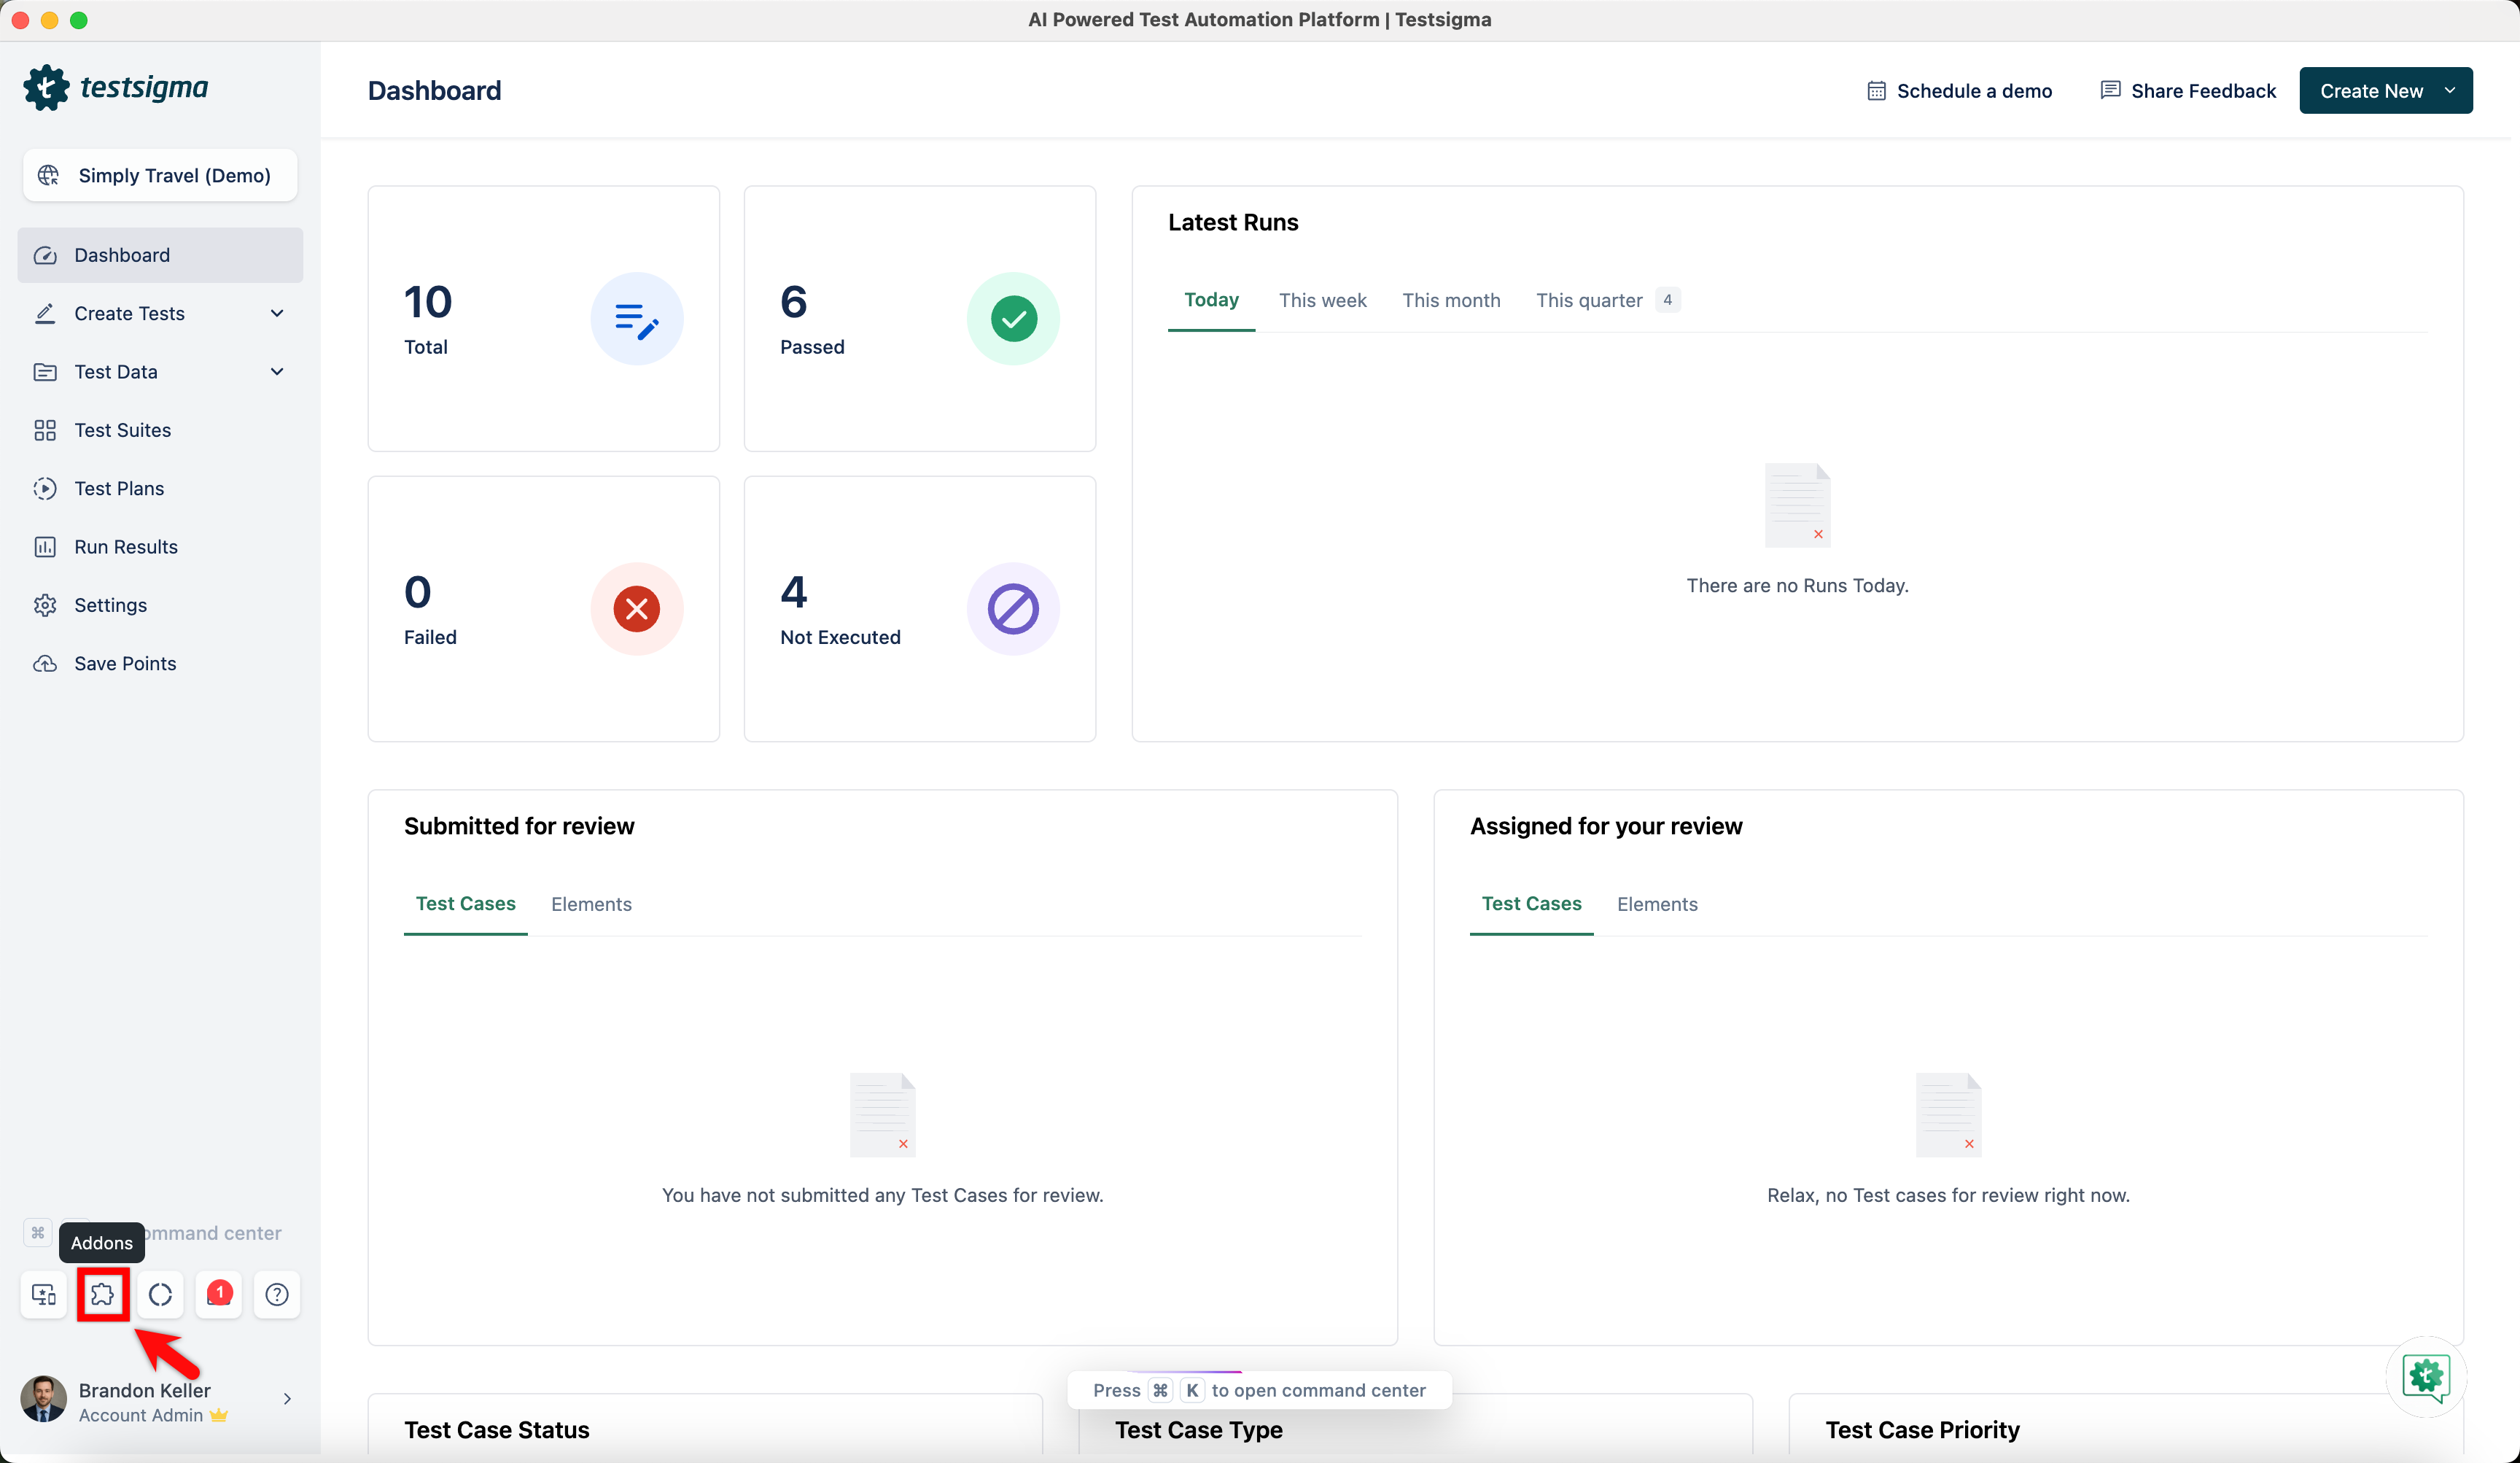Click the circular loading status icon

(160, 1294)
